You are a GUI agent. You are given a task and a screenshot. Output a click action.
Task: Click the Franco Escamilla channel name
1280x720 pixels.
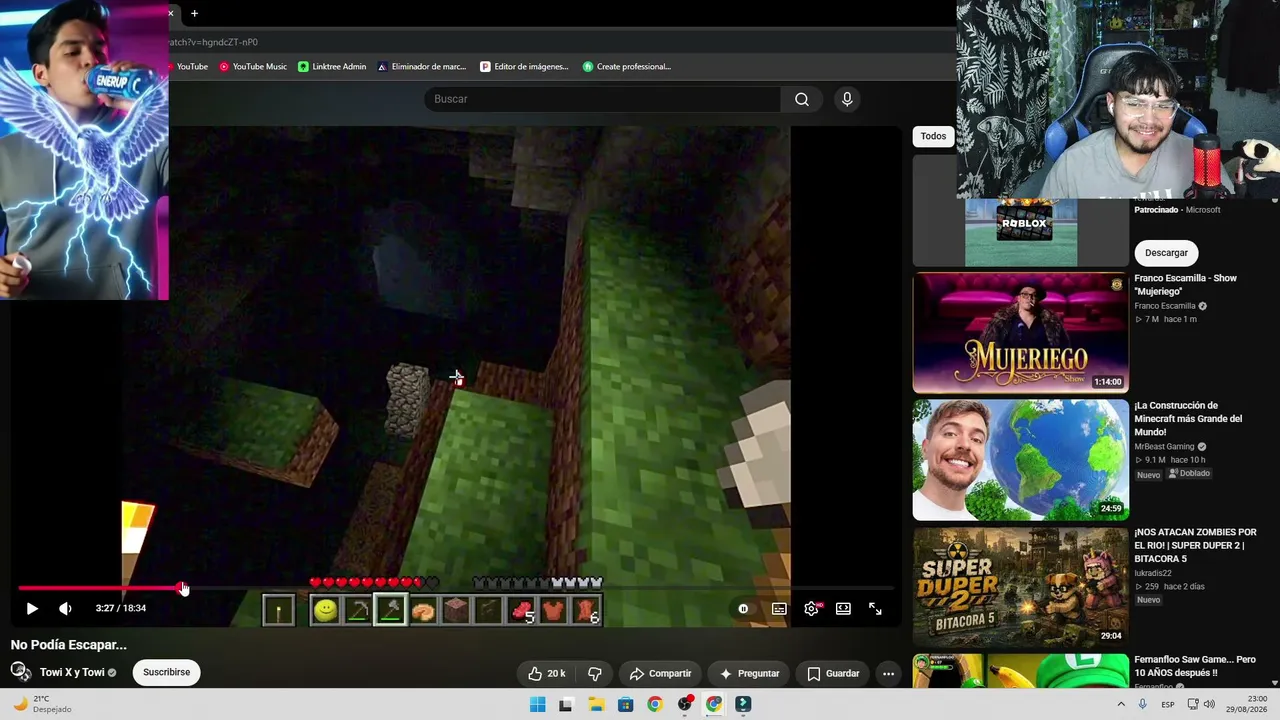coord(1165,306)
